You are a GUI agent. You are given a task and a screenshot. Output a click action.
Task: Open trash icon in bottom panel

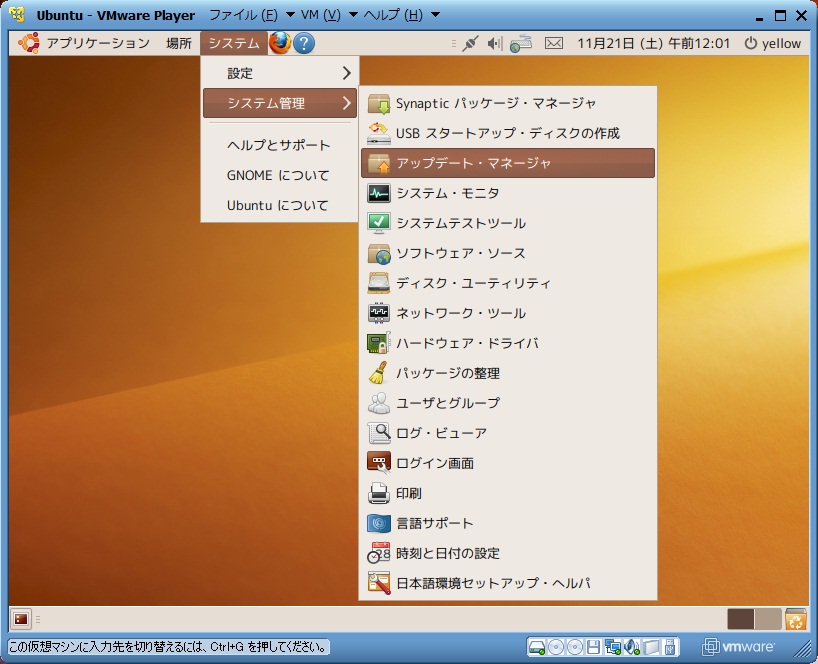coord(796,619)
